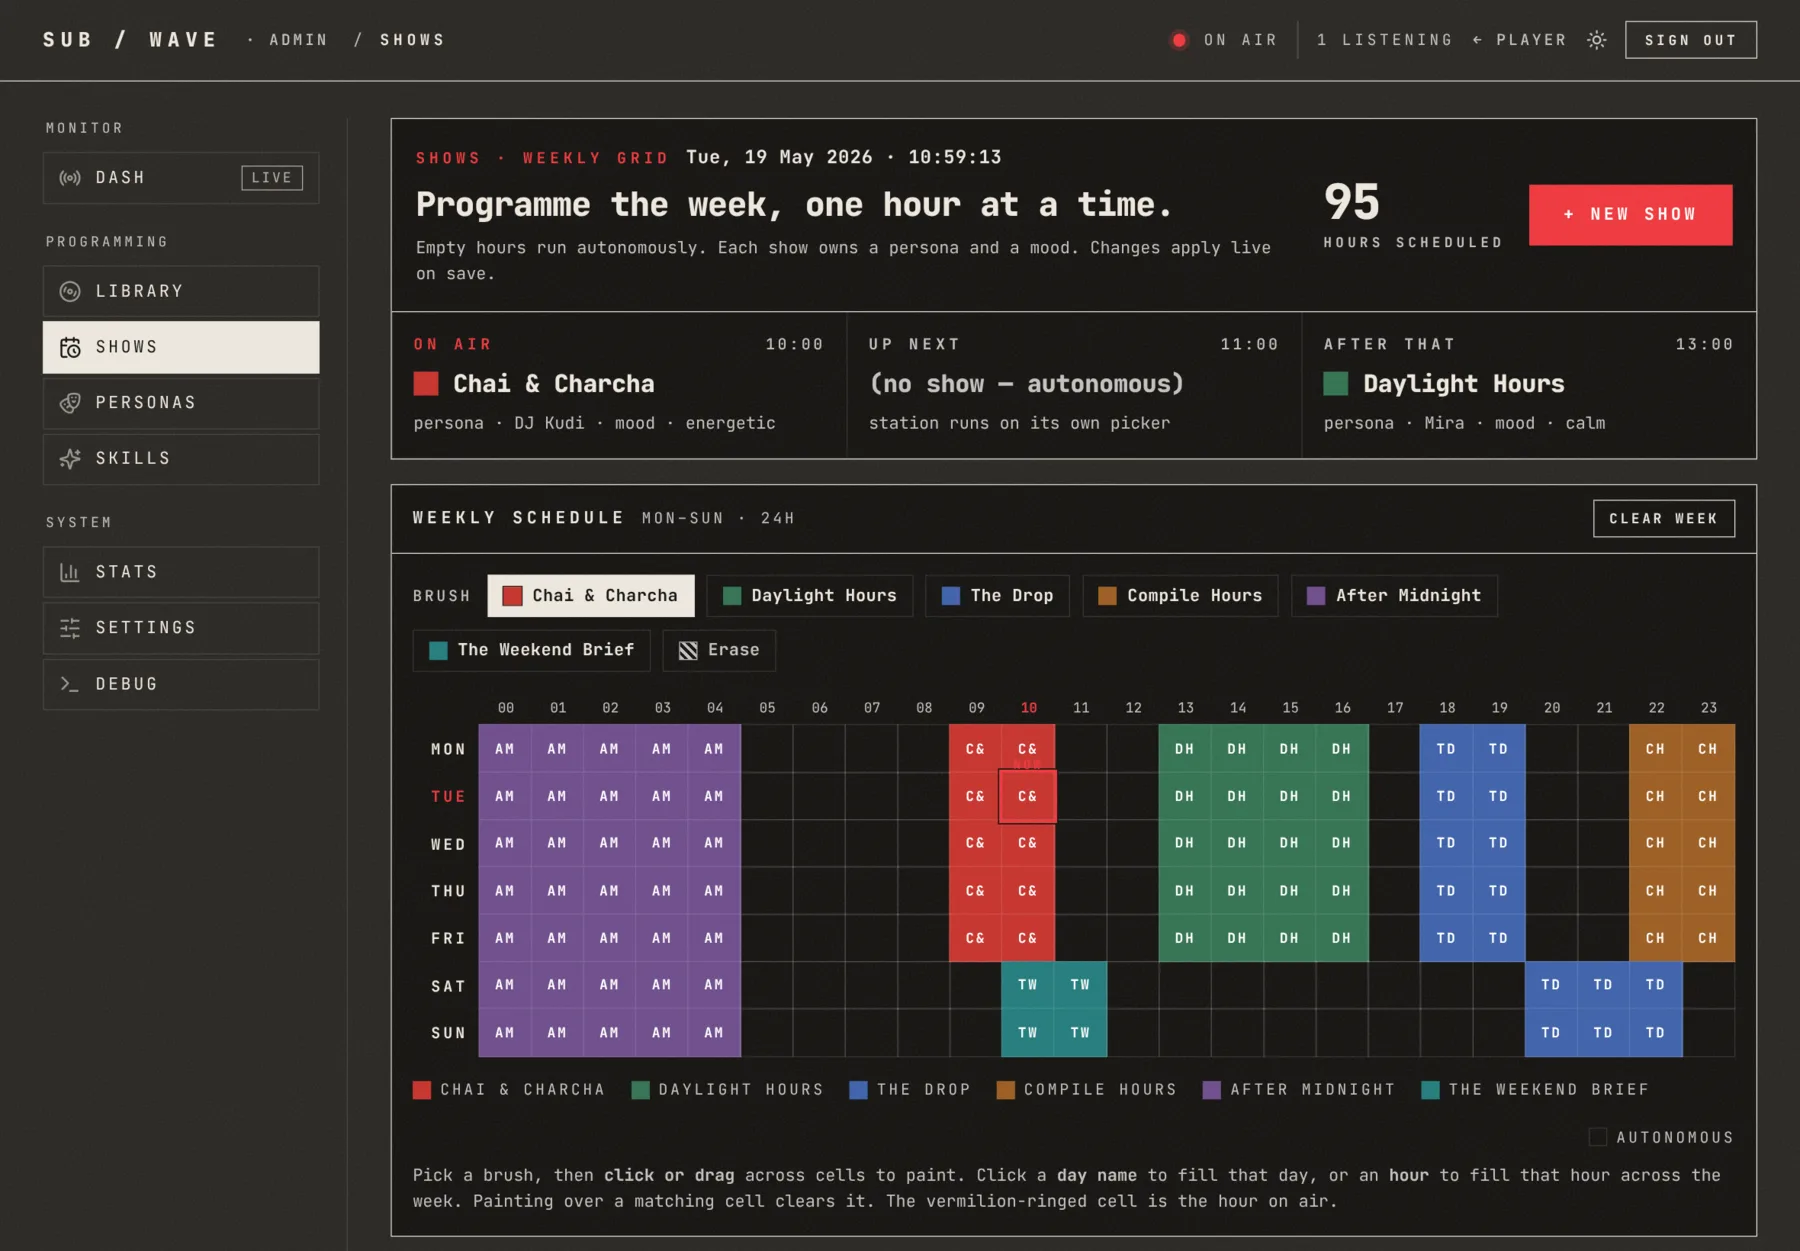Viewport: 1800px width, 1251px height.
Task: Click the Library disc icon
Action: click(70, 291)
